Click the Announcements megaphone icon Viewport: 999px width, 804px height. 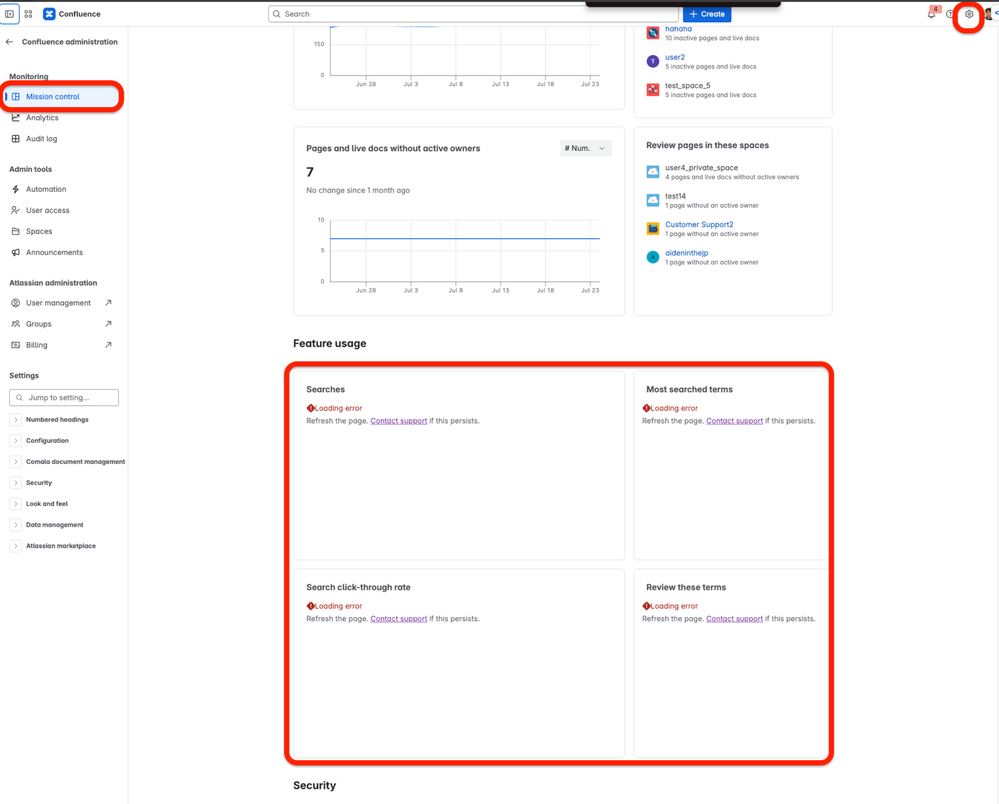(x=16, y=252)
